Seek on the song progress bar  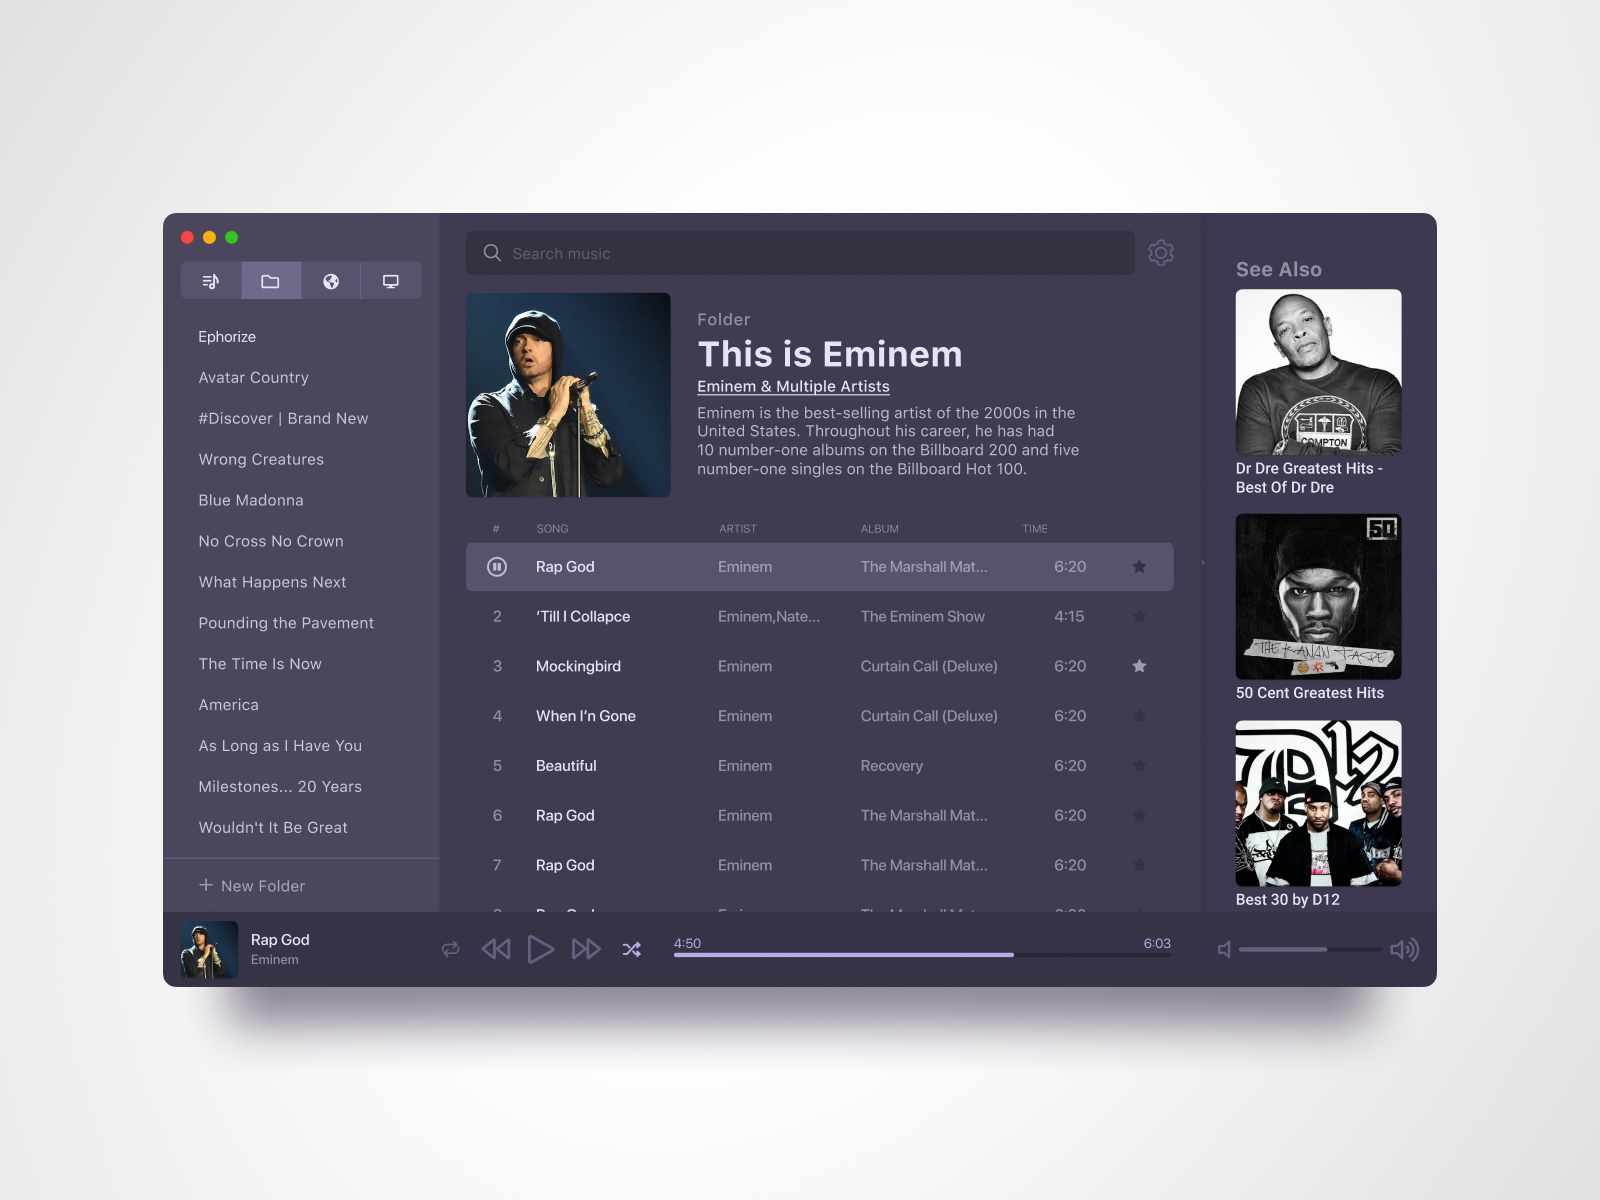coord(922,955)
